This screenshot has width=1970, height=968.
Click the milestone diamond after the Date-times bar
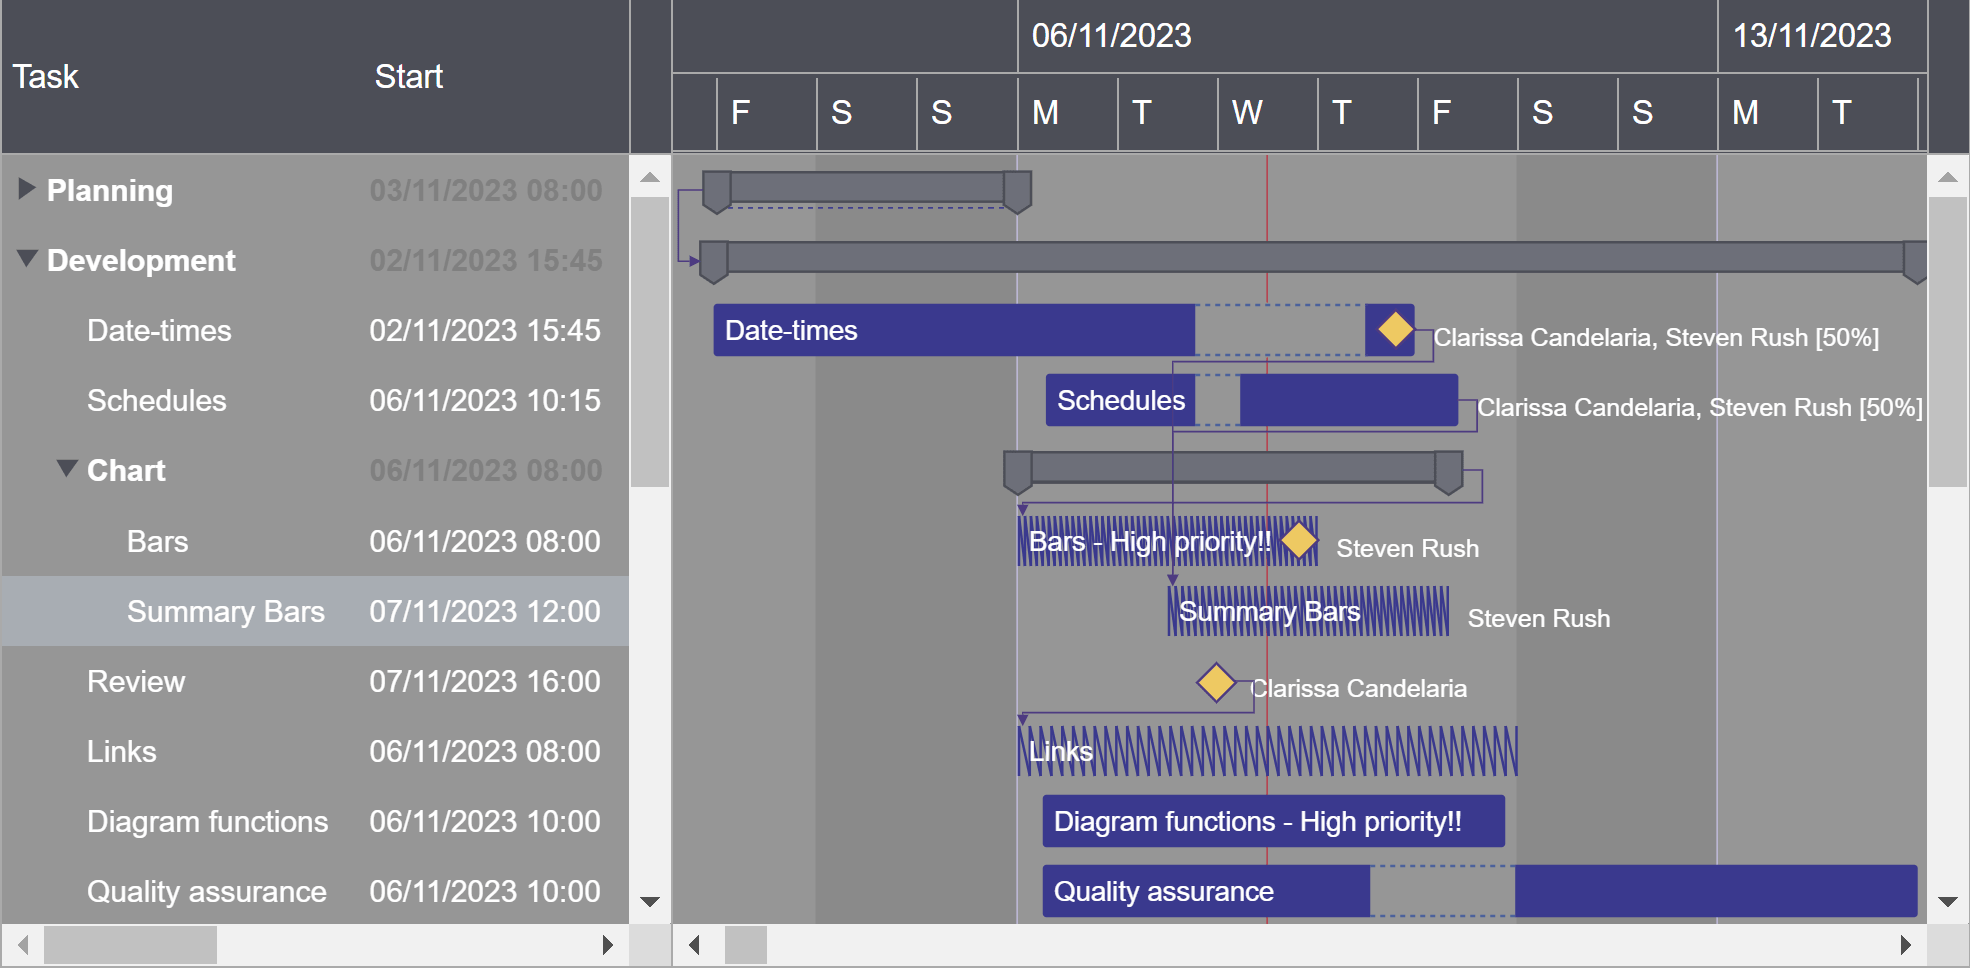click(x=1394, y=328)
